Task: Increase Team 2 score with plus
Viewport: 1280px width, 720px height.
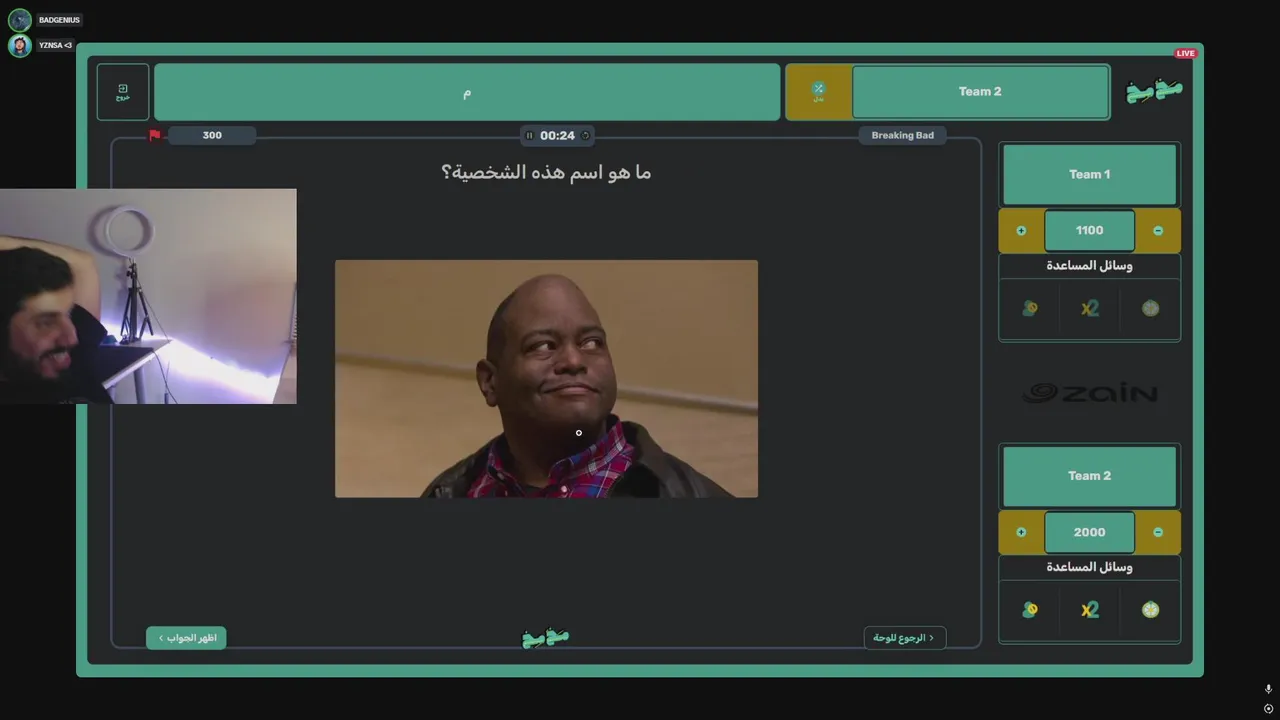Action: (x=1021, y=533)
